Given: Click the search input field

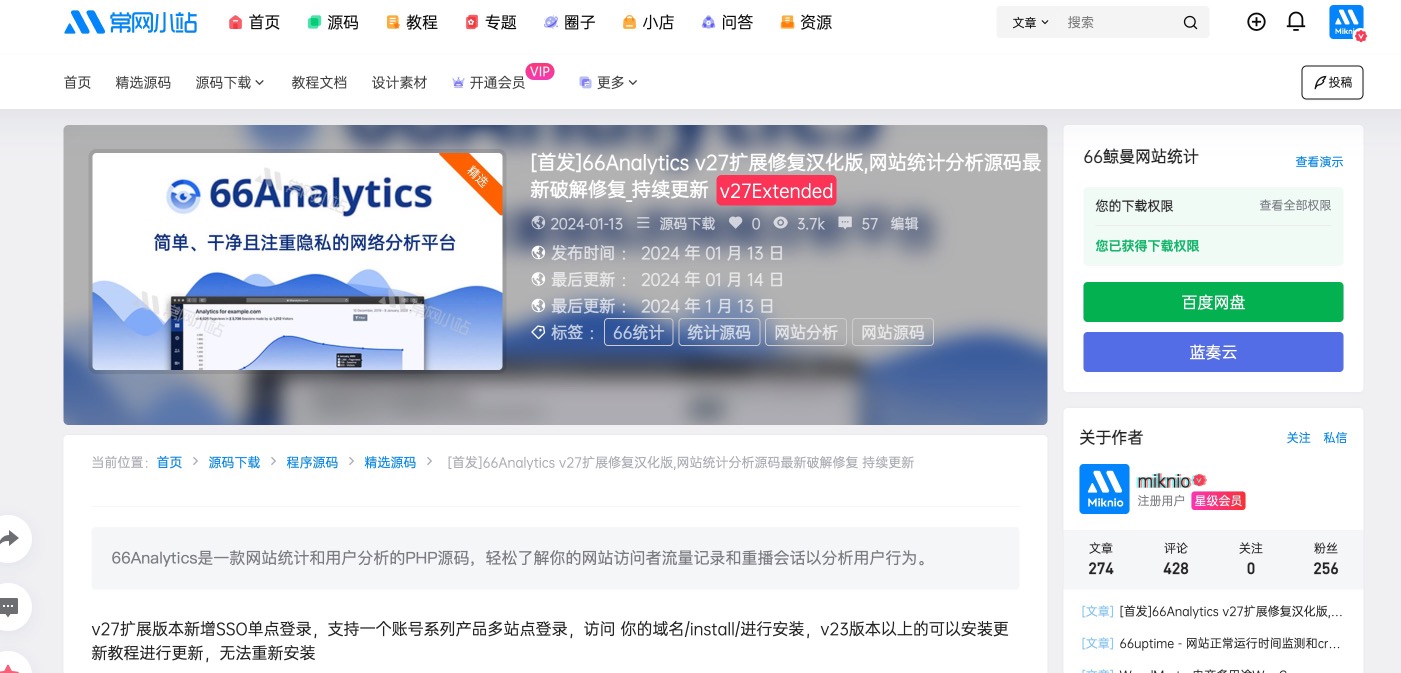Looking at the screenshot, I should coord(1118,22).
